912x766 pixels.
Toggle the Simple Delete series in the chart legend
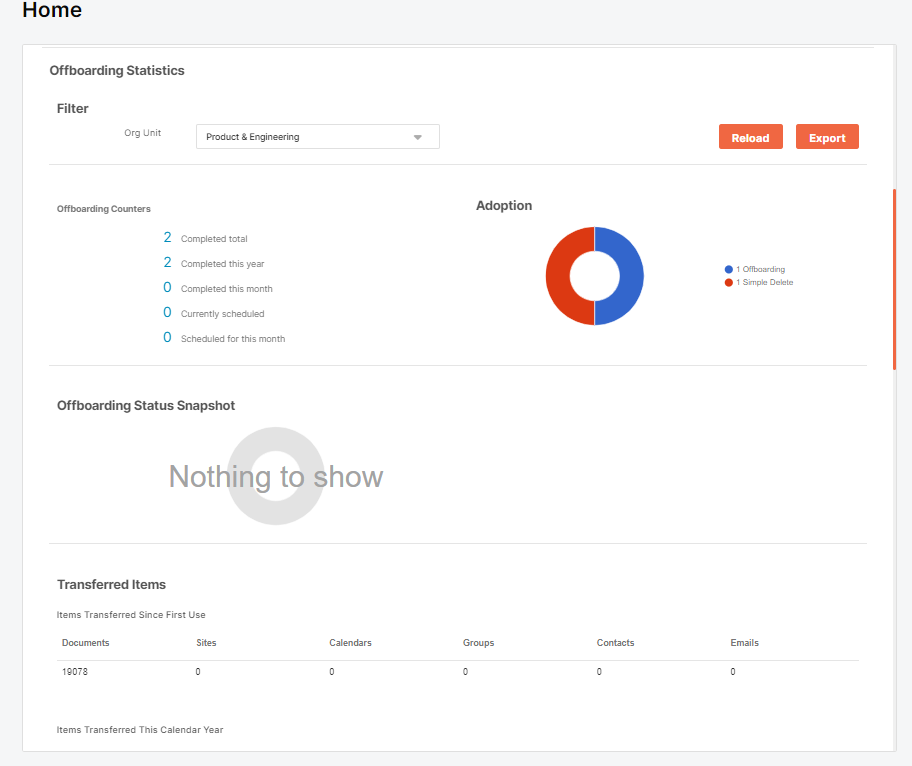[x=764, y=282]
